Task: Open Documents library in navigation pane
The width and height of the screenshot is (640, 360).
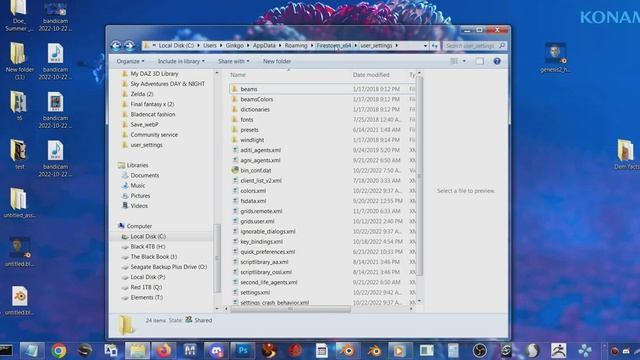Action: pos(144,176)
